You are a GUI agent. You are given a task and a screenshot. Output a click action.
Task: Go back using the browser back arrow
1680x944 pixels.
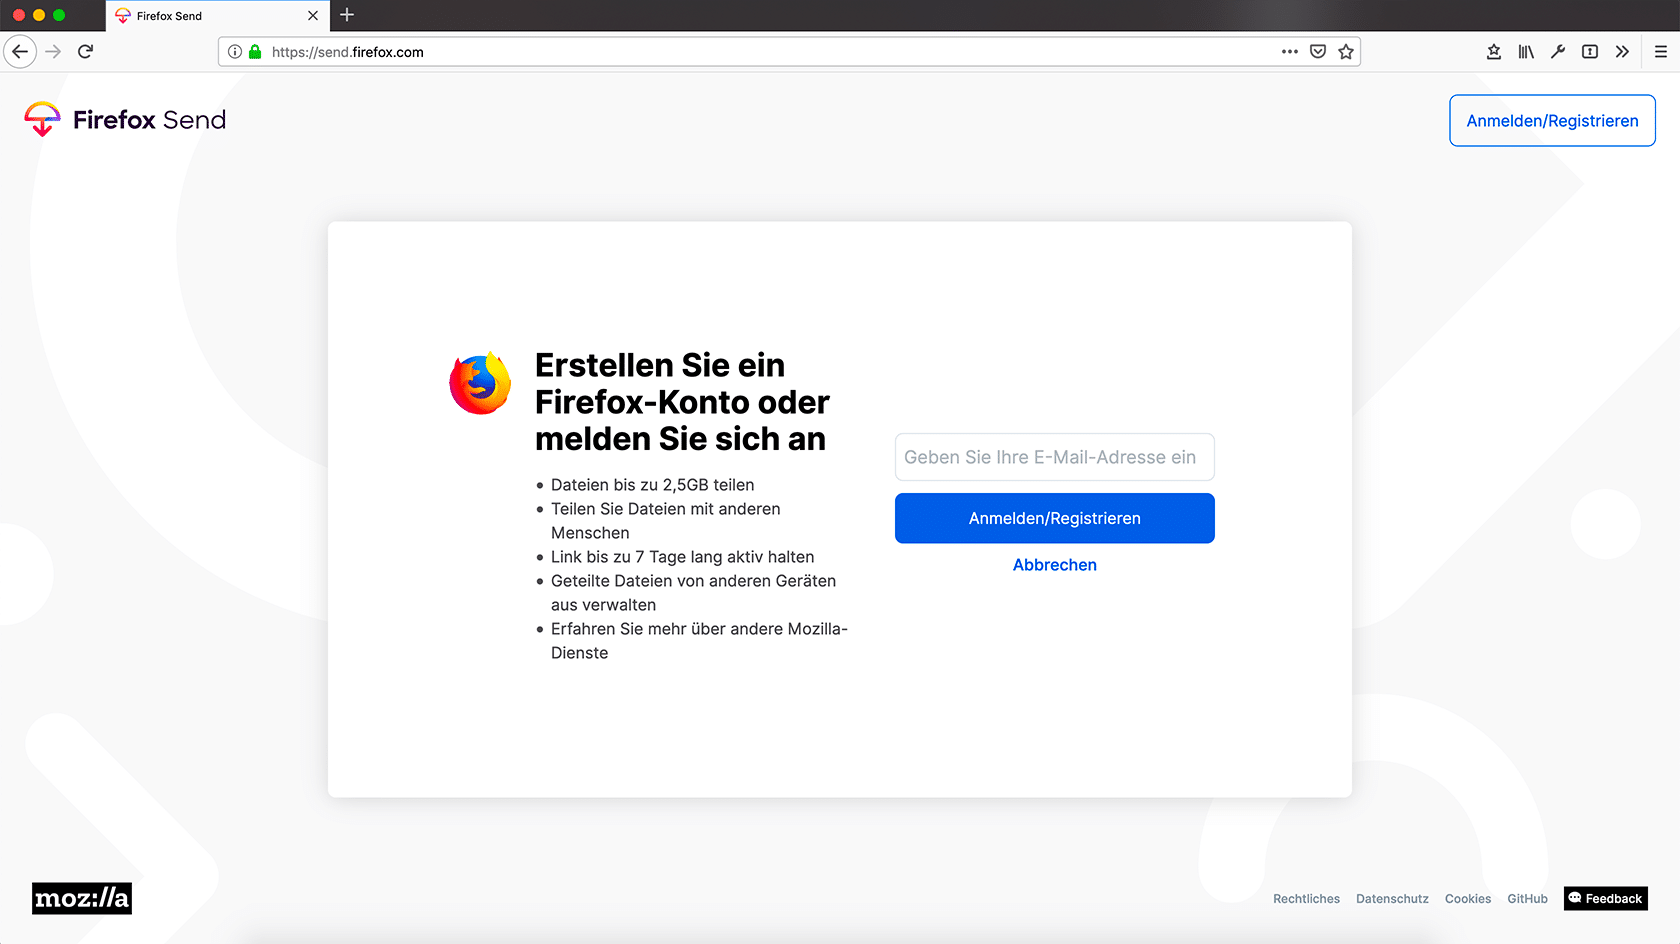click(20, 52)
